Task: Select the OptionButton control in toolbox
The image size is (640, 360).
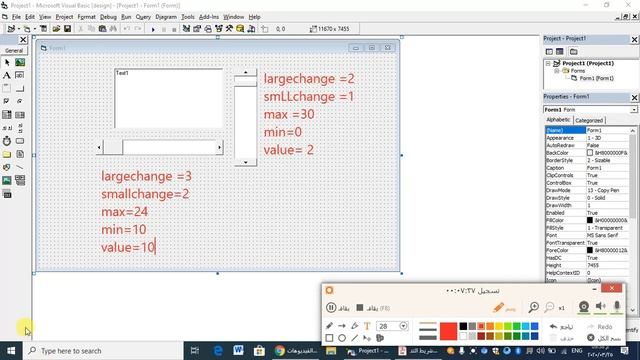Action: [x=20, y=101]
